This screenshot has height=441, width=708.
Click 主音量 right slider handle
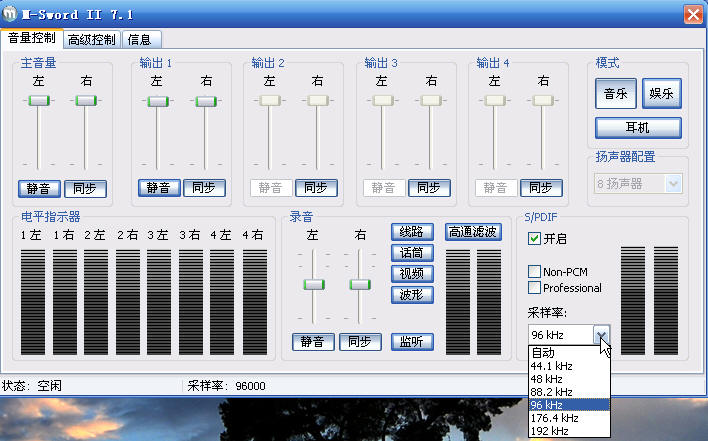[86, 100]
